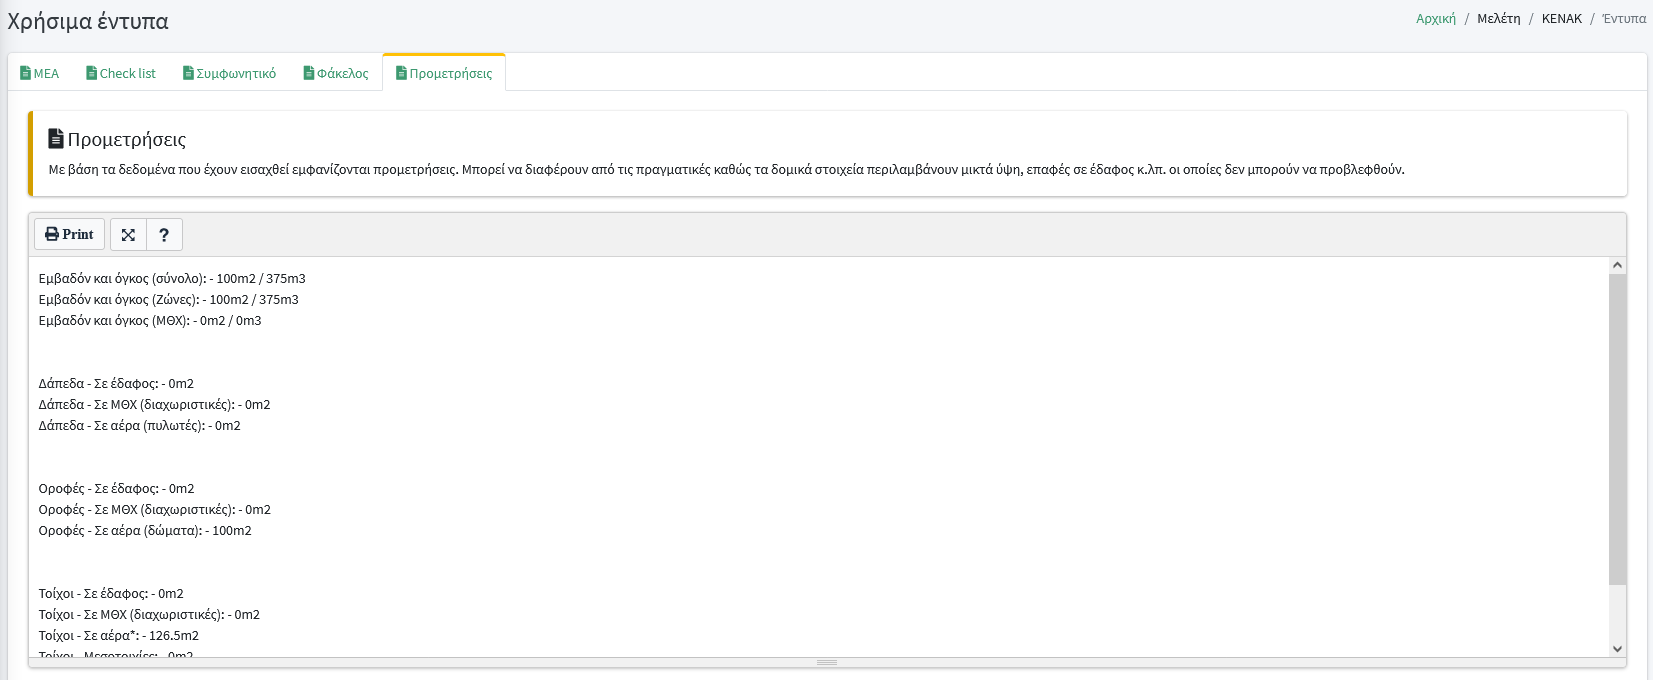Switch to the MEA tab
The image size is (1653, 680).
coord(40,73)
